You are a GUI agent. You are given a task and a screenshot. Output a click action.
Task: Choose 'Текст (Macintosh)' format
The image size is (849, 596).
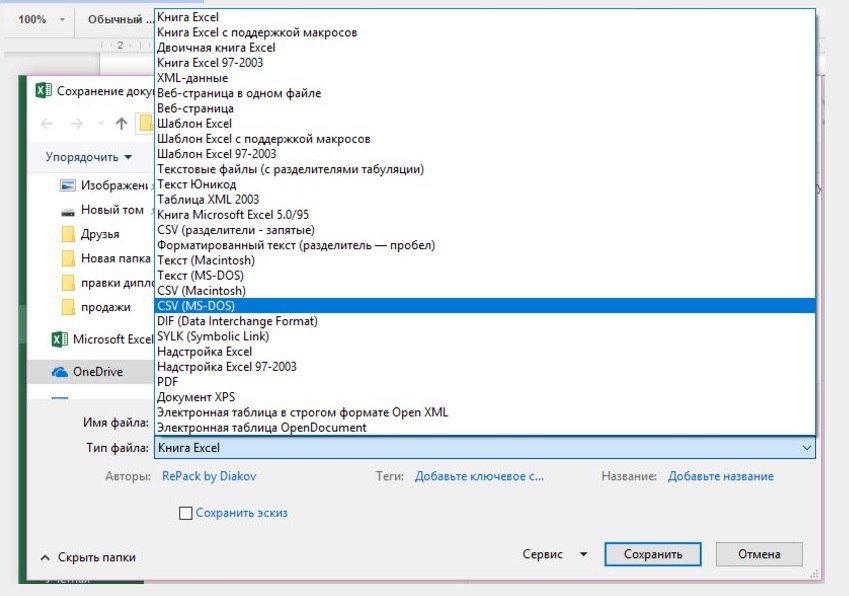[x=485, y=260]
